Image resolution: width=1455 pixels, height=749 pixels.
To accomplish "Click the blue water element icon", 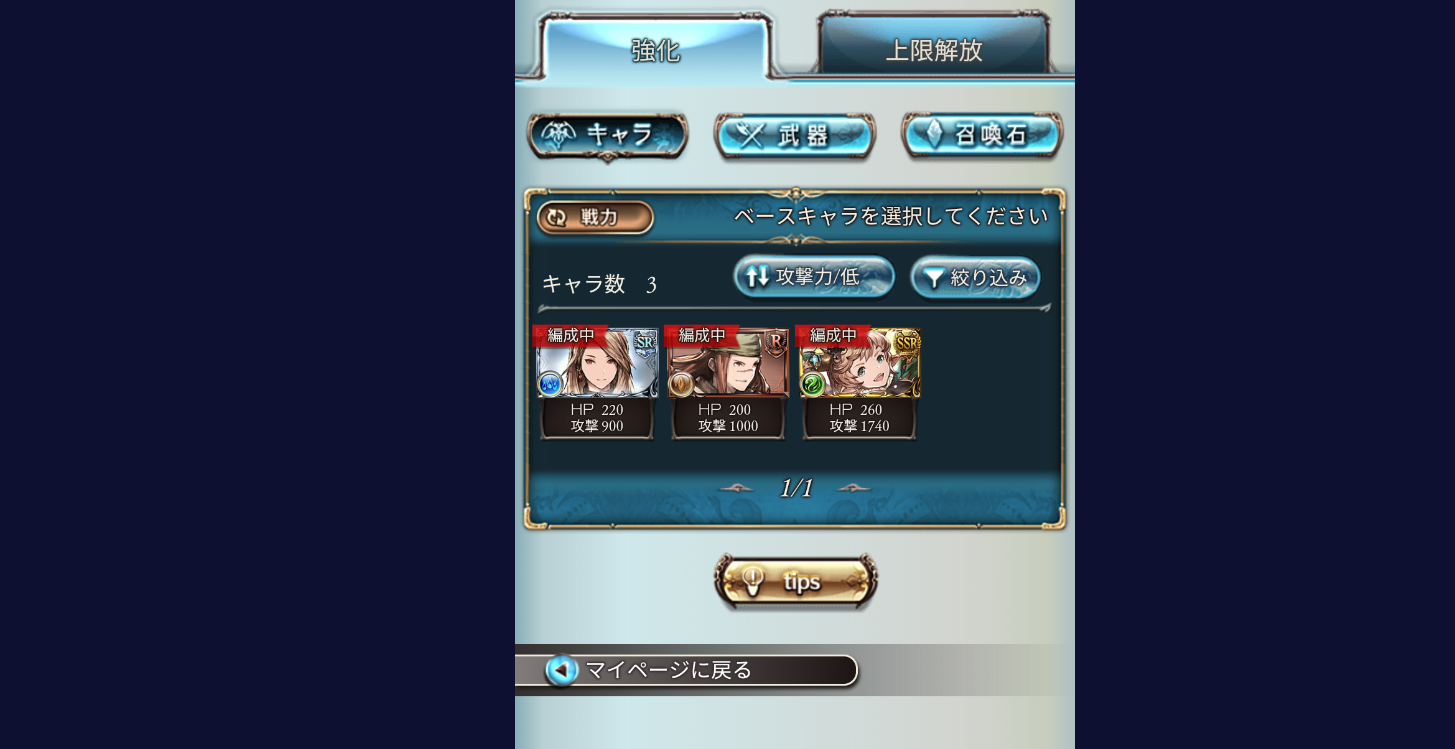I will coord(550,384).
